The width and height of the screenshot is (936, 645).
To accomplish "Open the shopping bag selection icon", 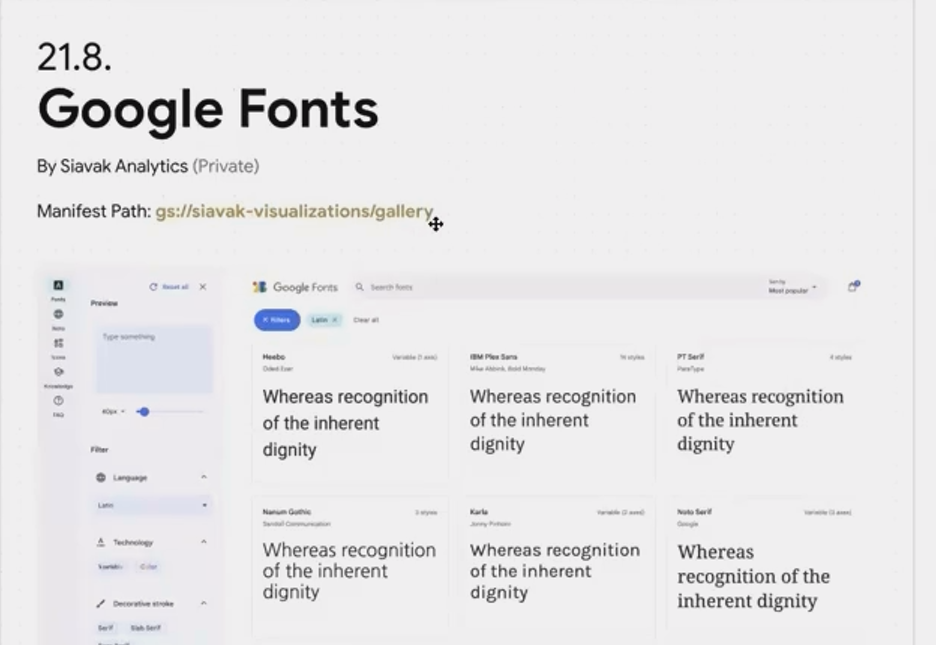I will tap(853, 287).
